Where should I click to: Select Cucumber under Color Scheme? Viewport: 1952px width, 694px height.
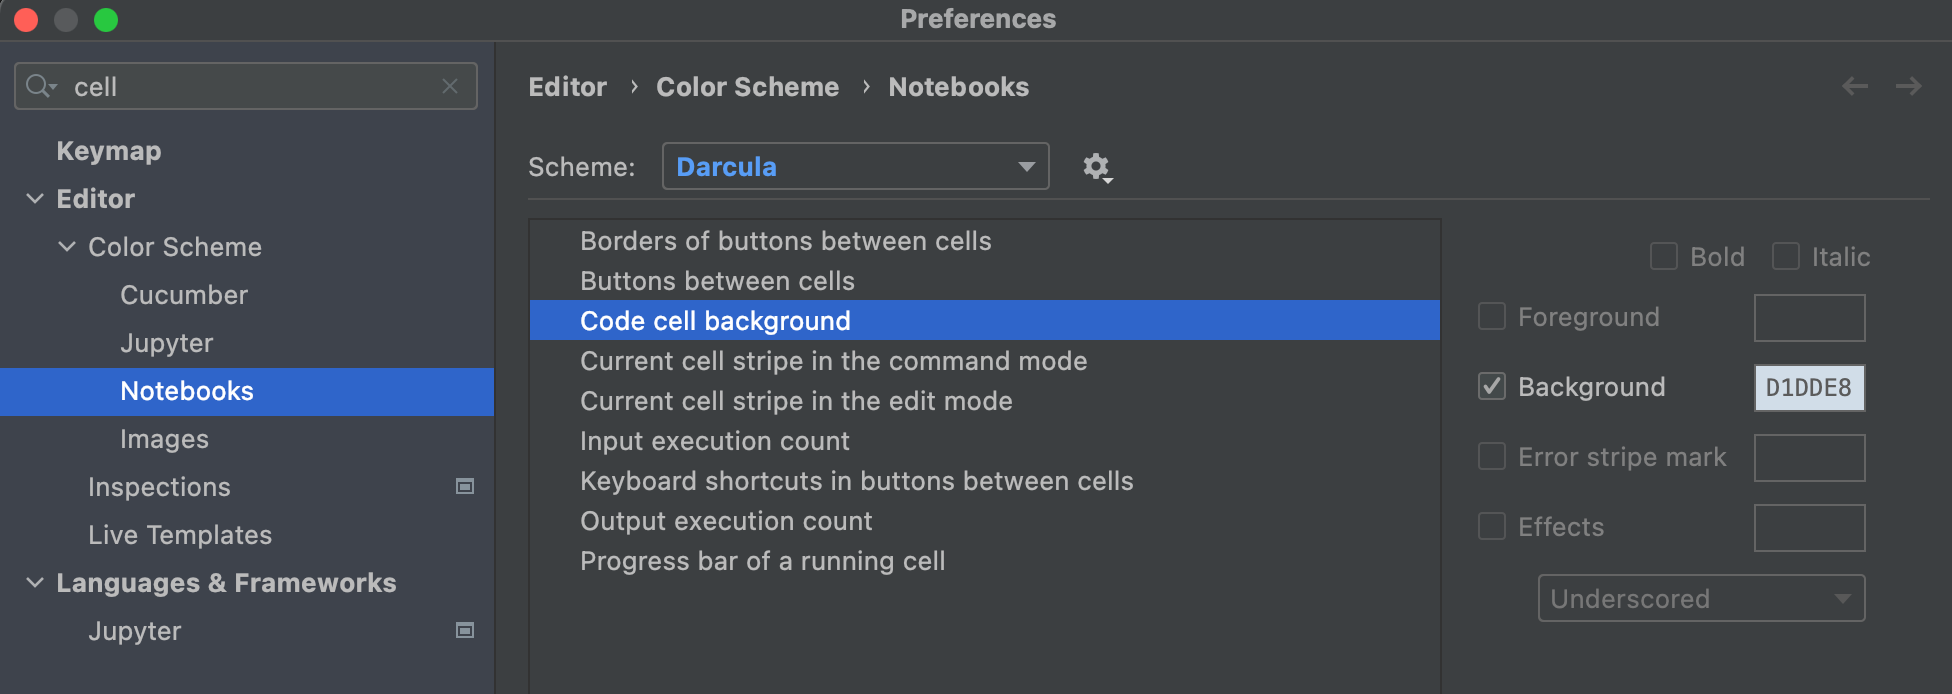[184, 295]
